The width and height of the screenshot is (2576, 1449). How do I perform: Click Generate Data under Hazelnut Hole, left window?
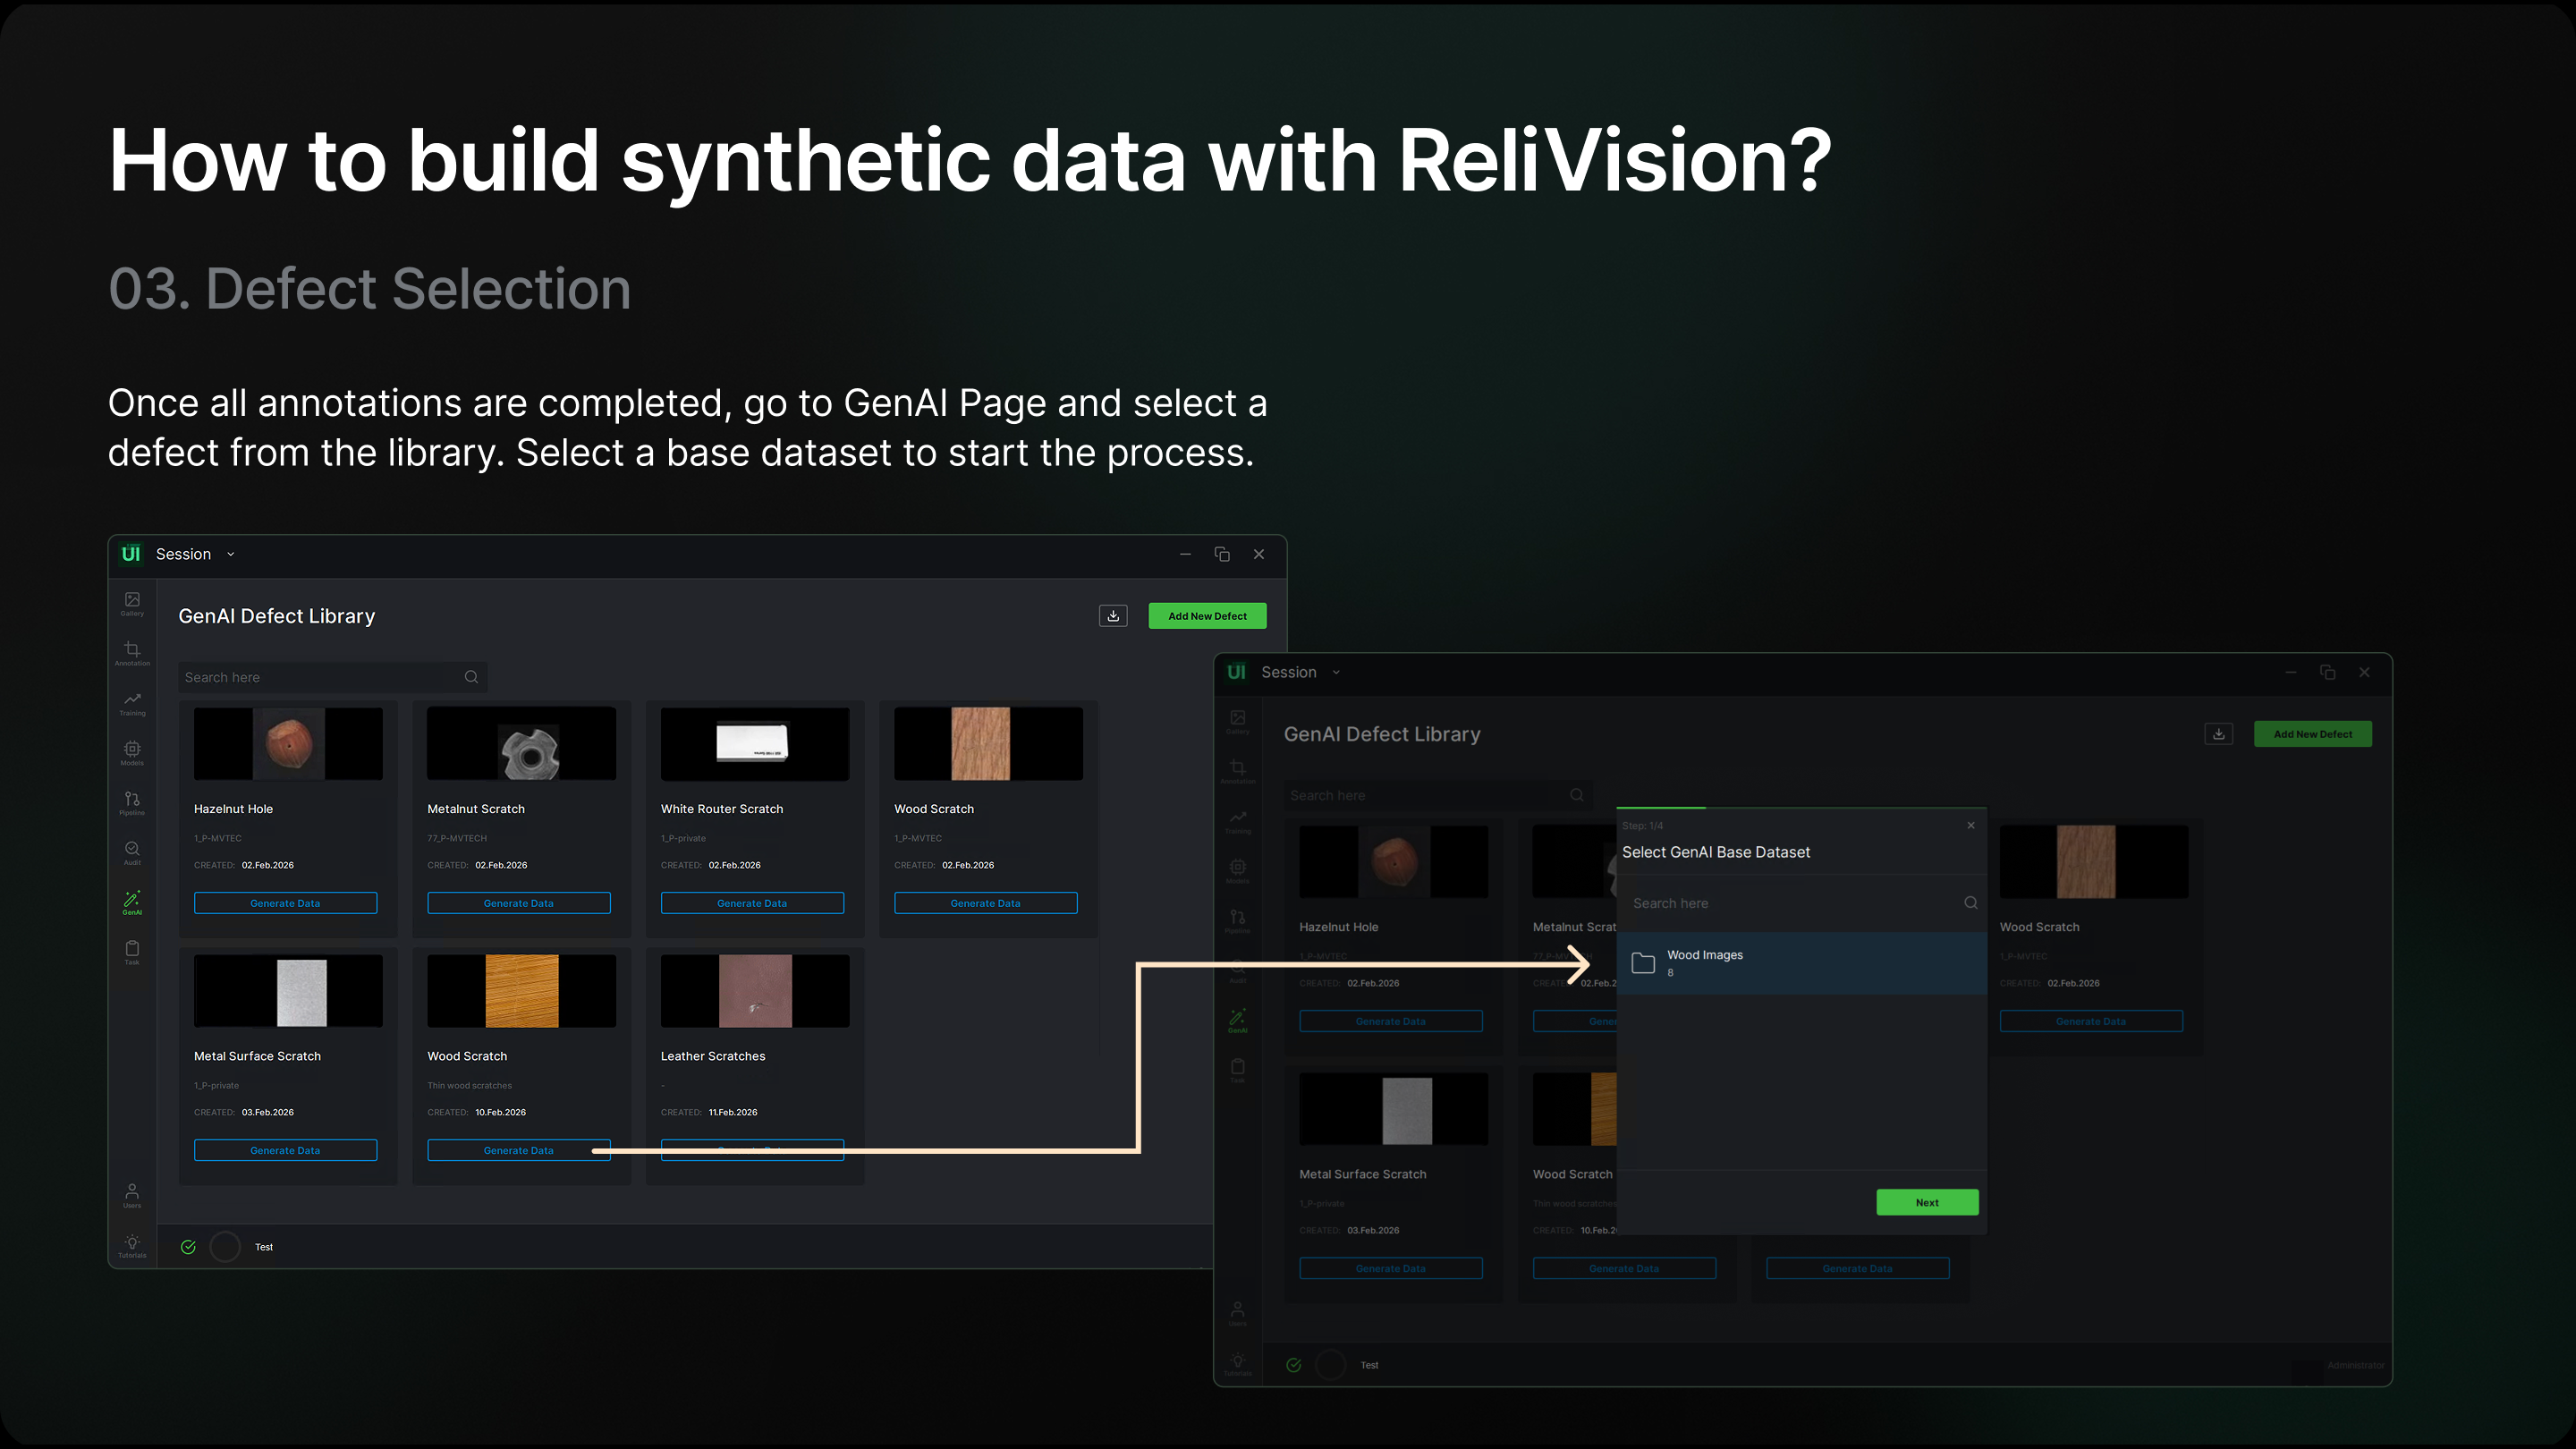(285, 903)
